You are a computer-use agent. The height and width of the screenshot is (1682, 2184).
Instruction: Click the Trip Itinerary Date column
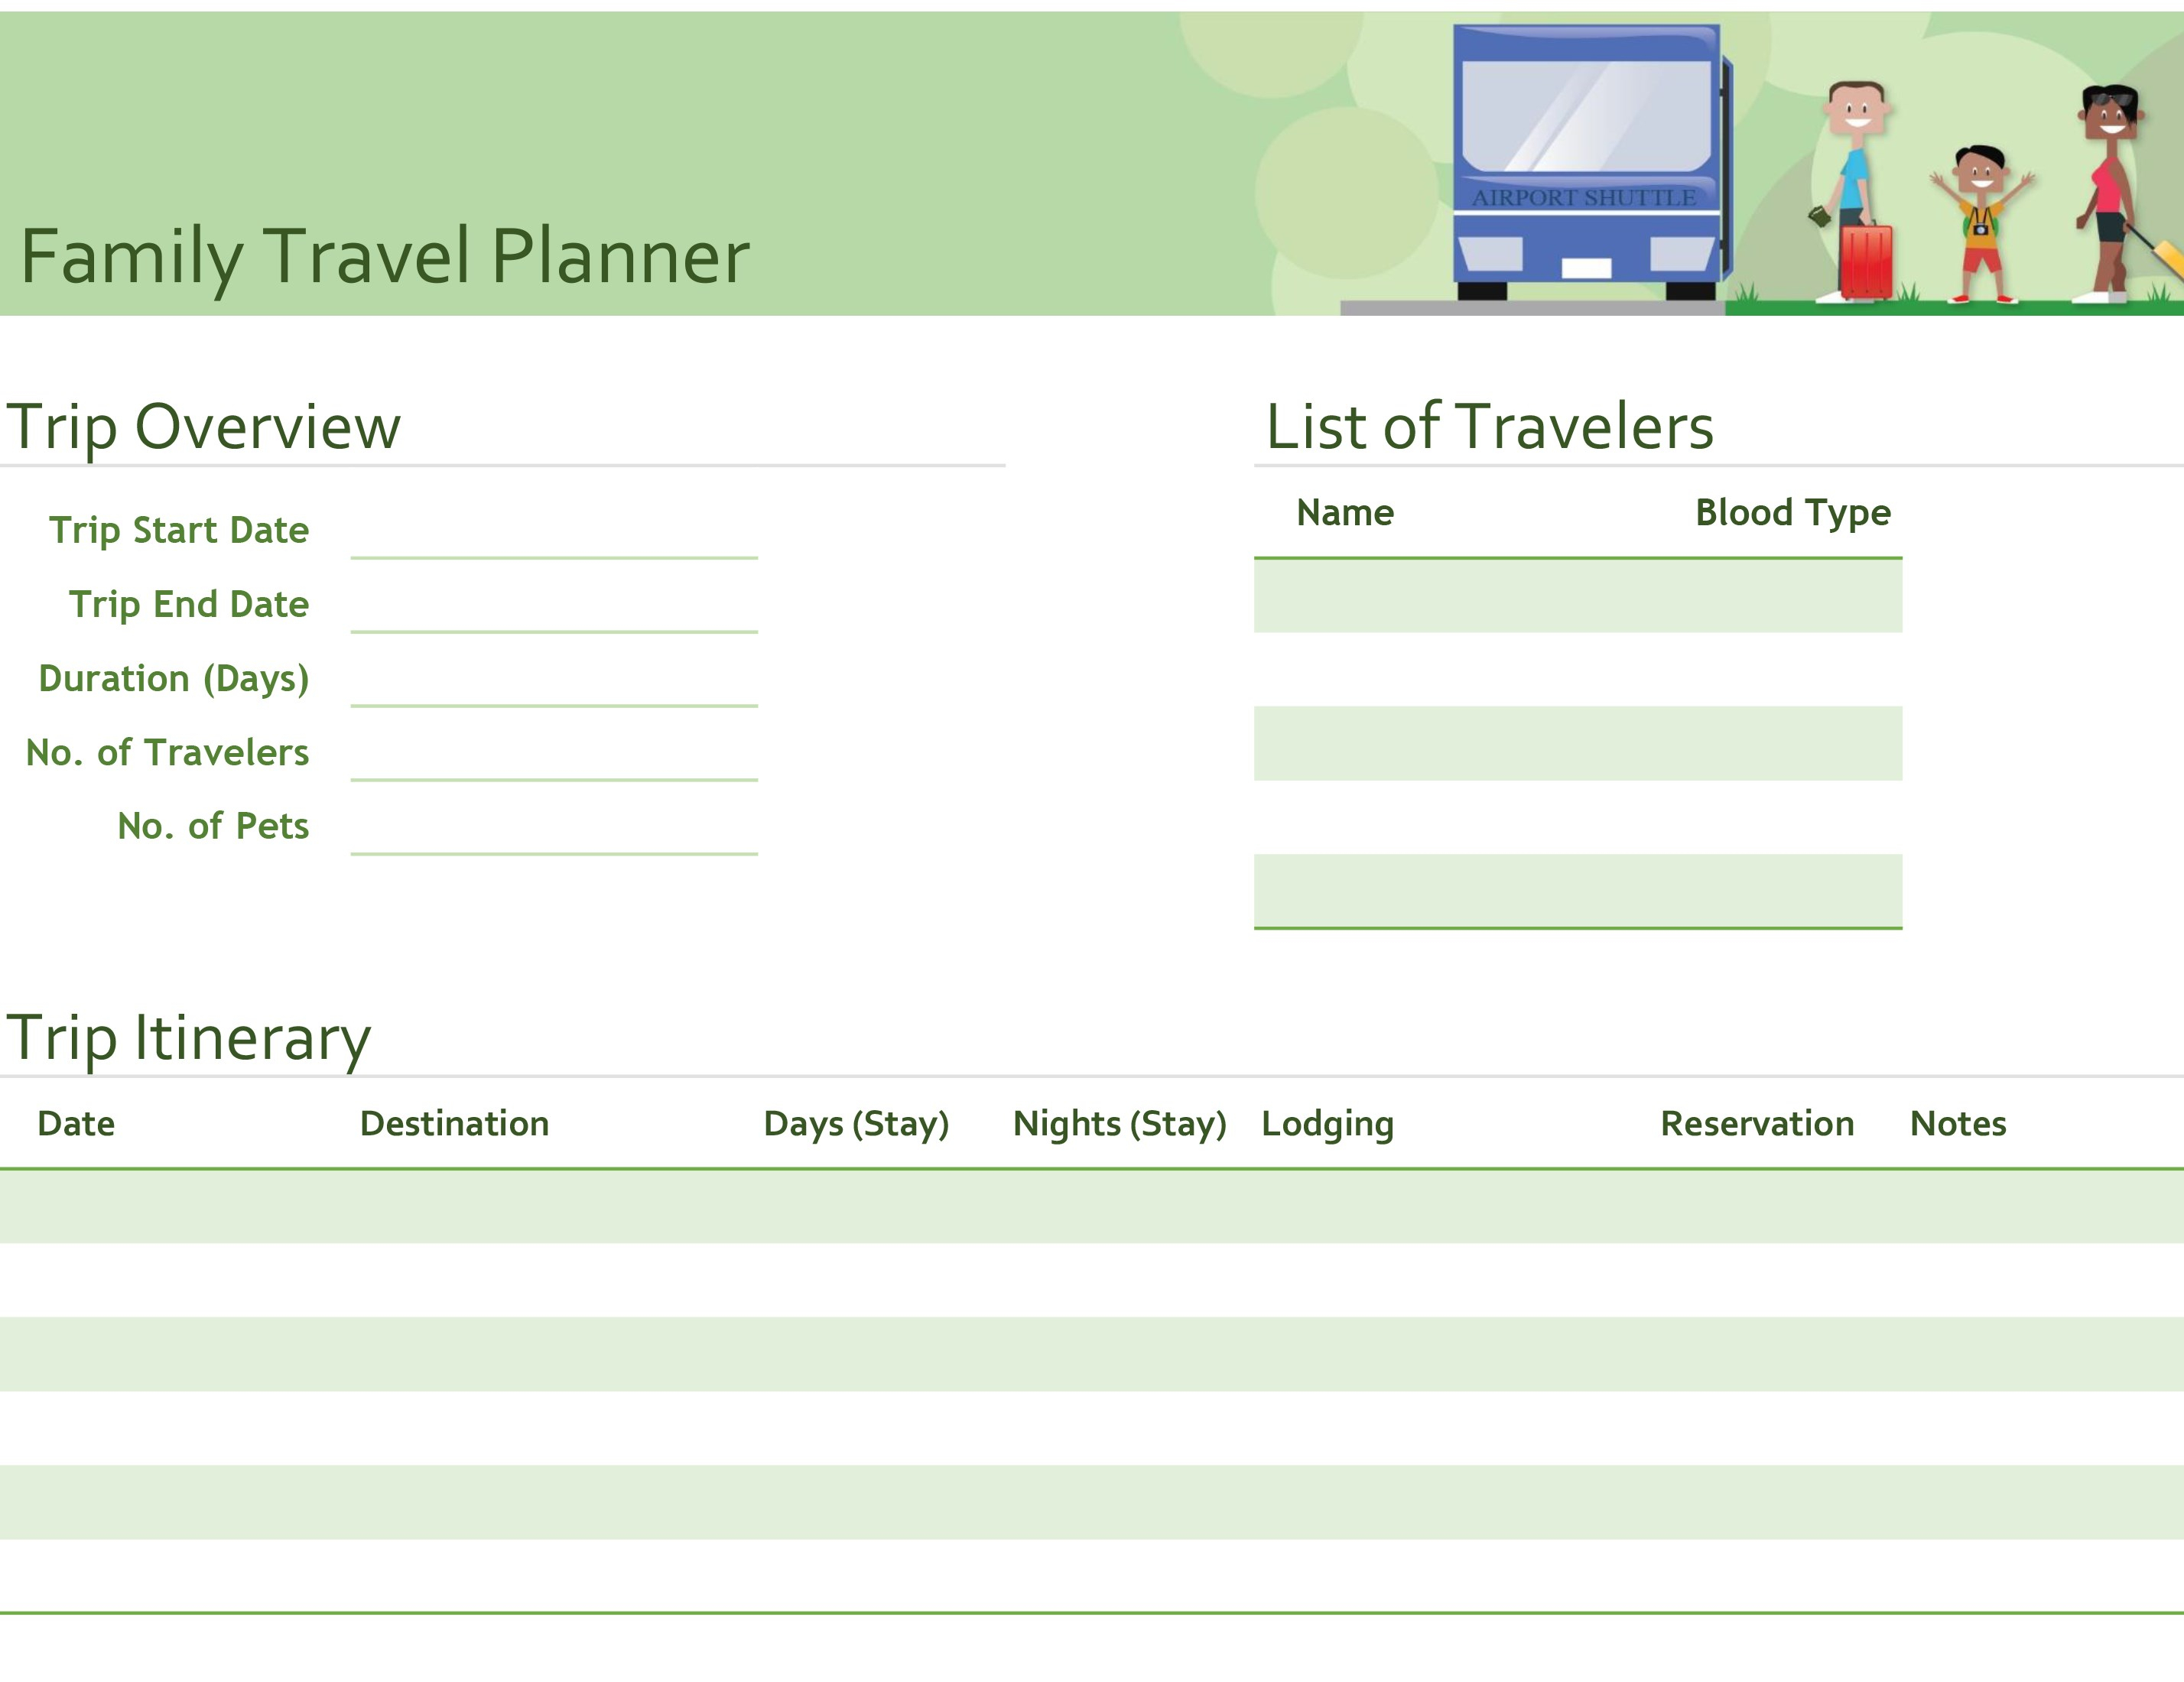click(78, 1124)
